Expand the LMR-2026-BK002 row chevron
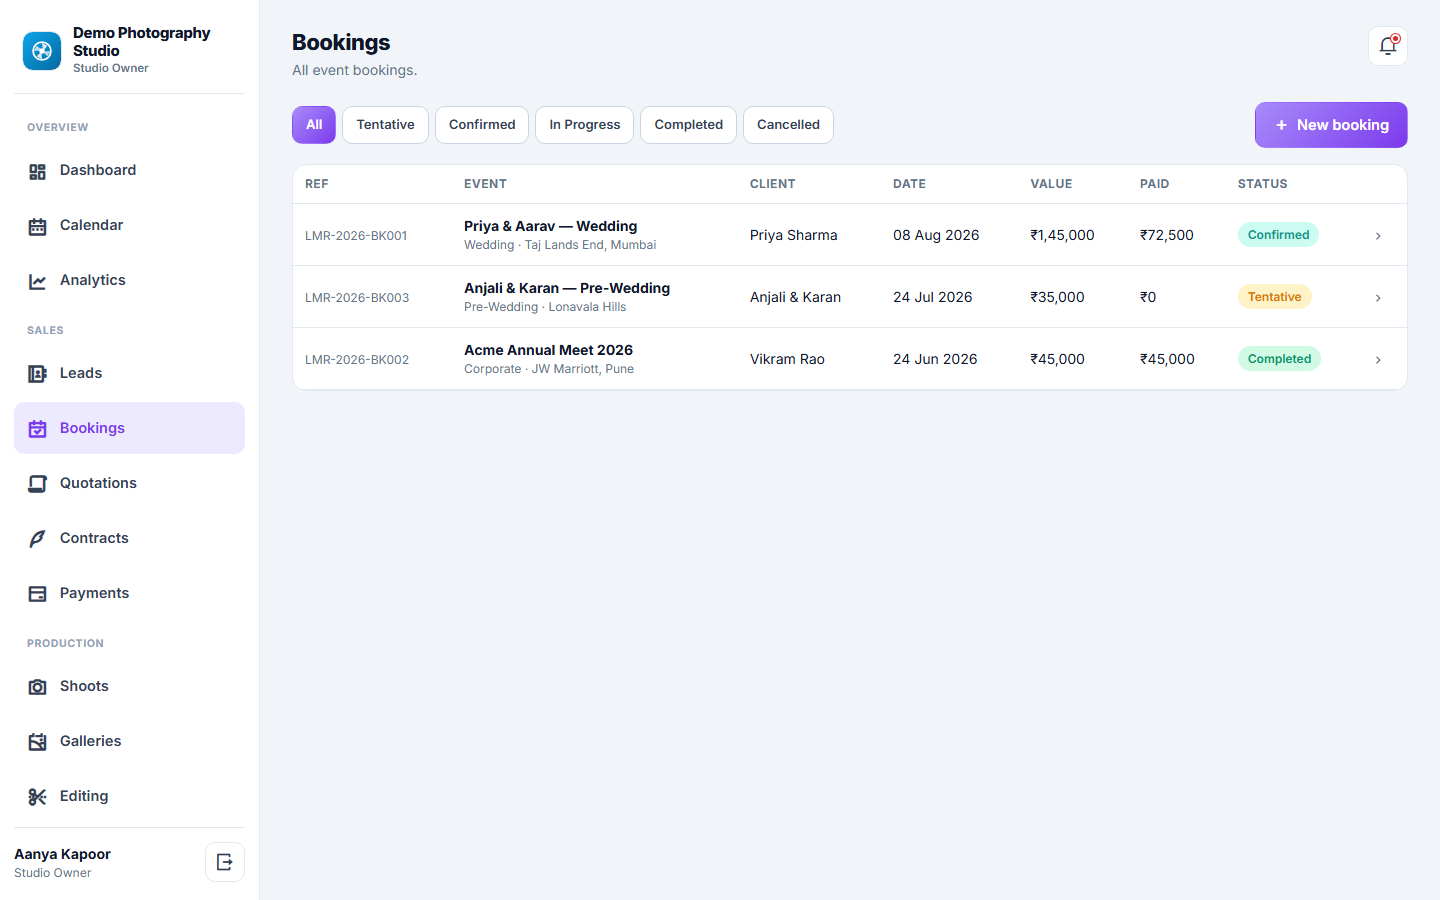 1378,360
